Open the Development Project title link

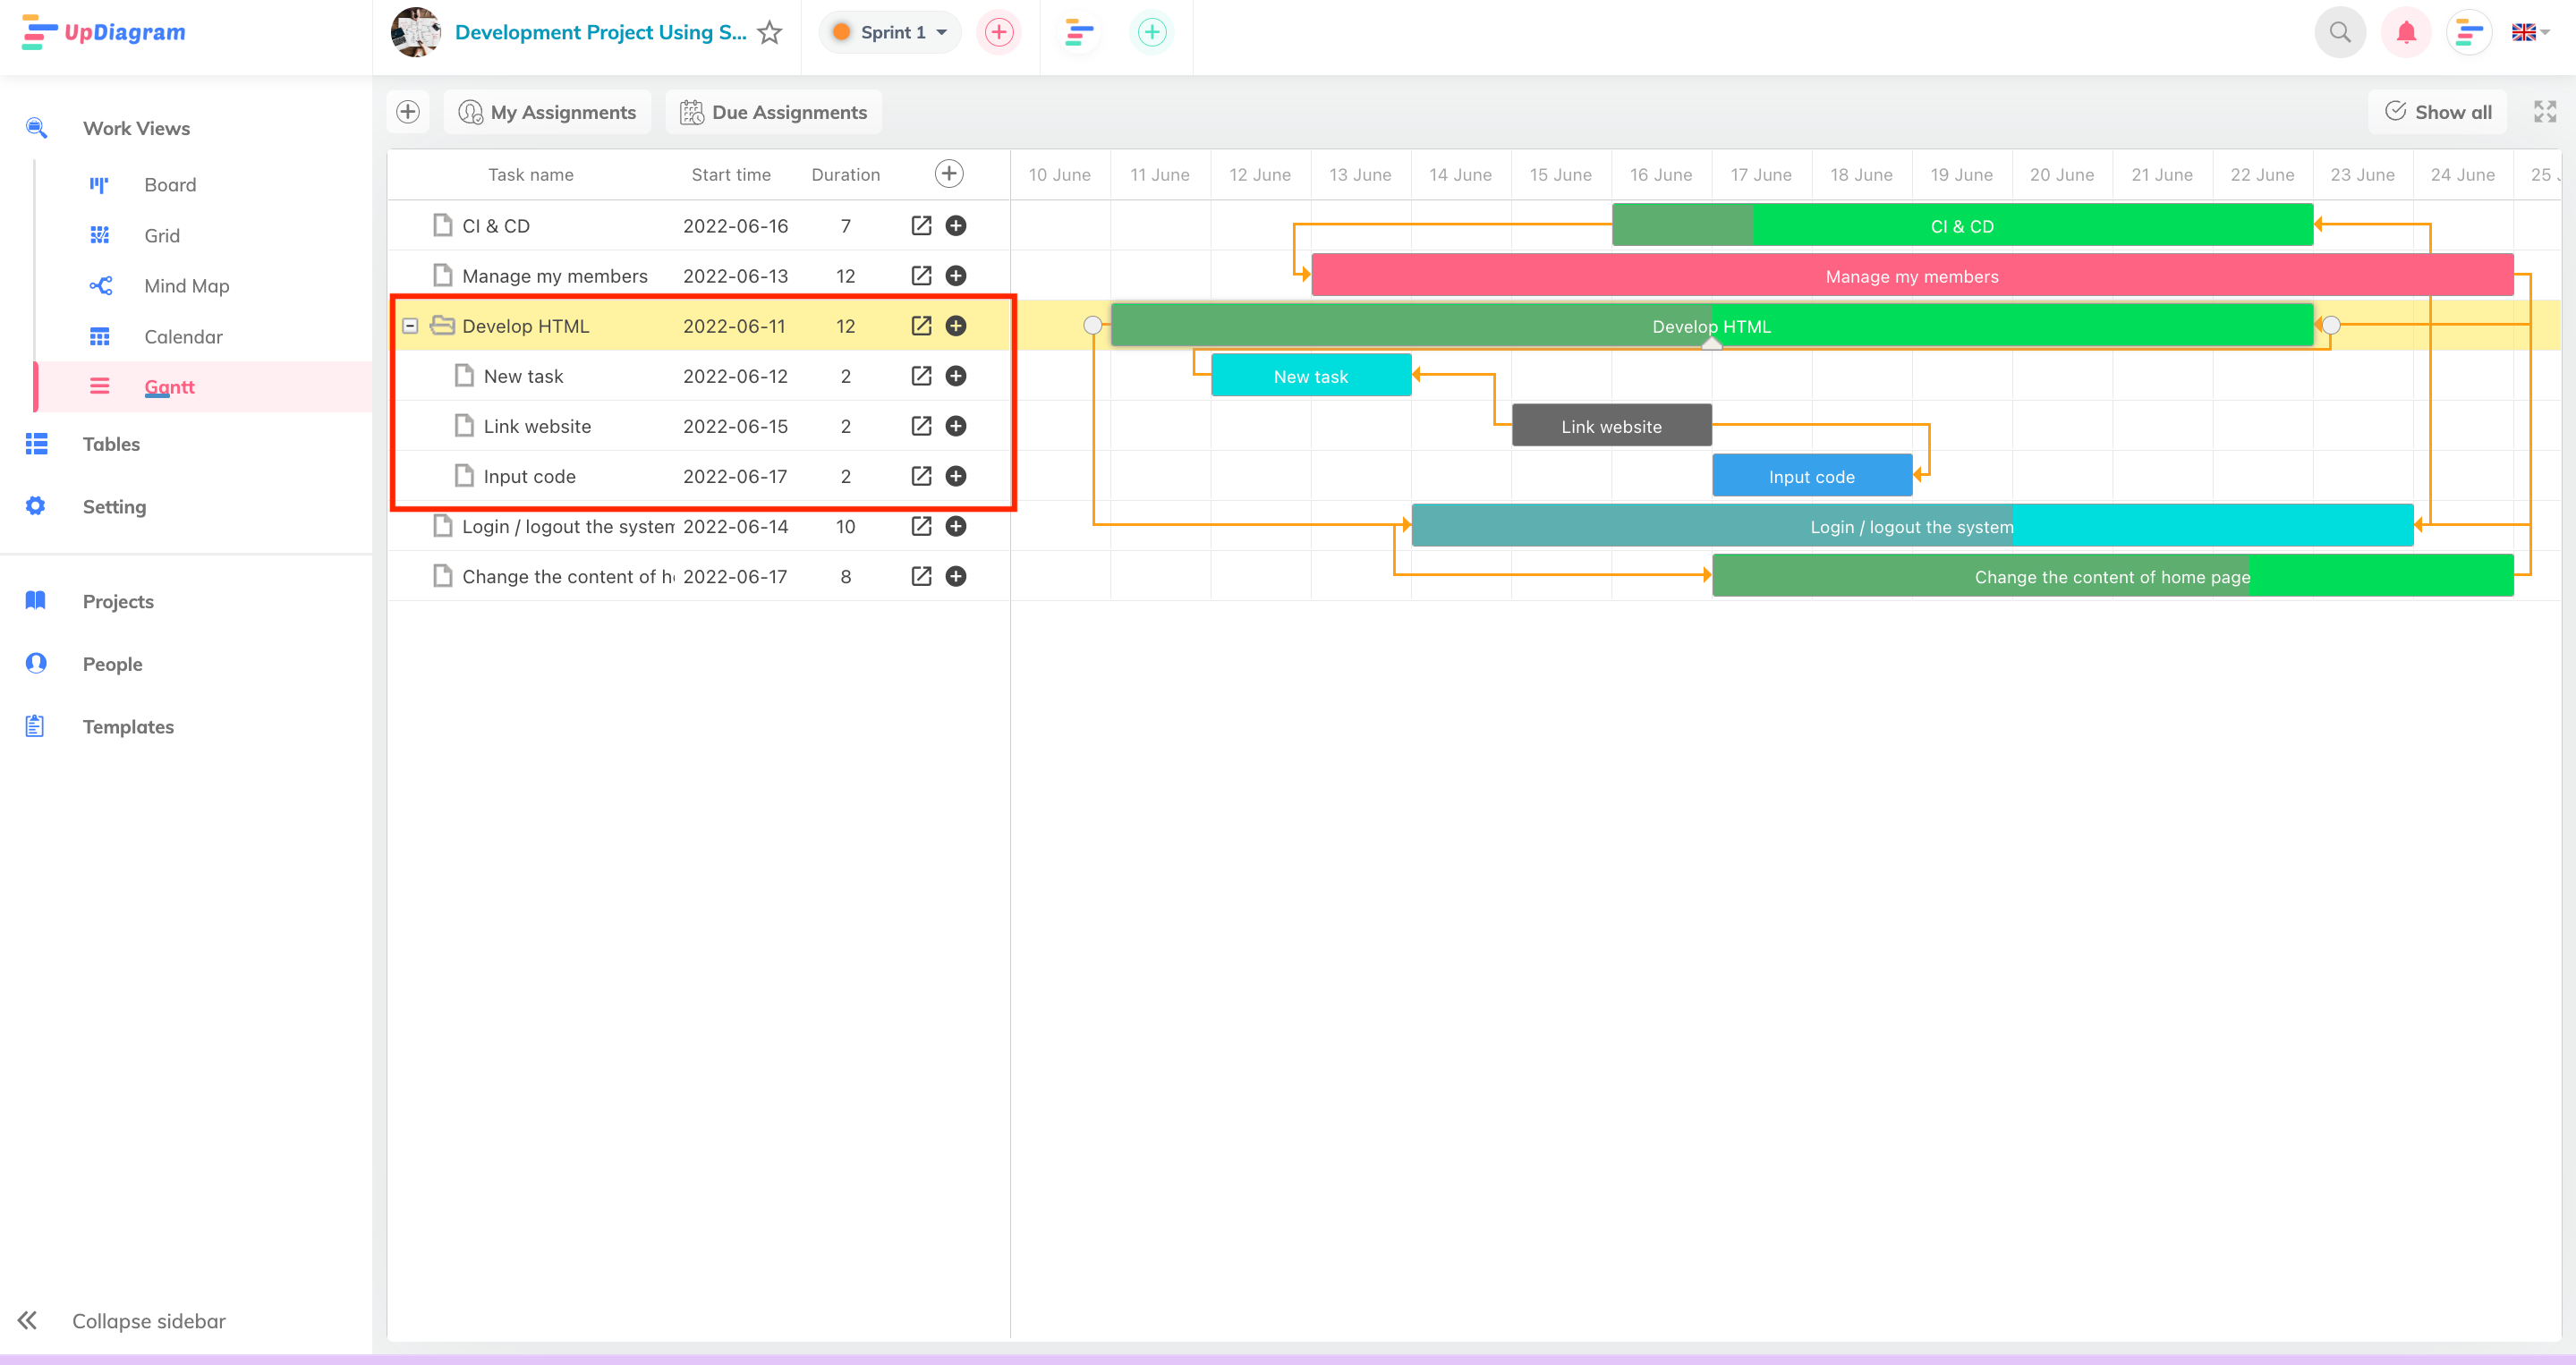(x=600, y=32)
